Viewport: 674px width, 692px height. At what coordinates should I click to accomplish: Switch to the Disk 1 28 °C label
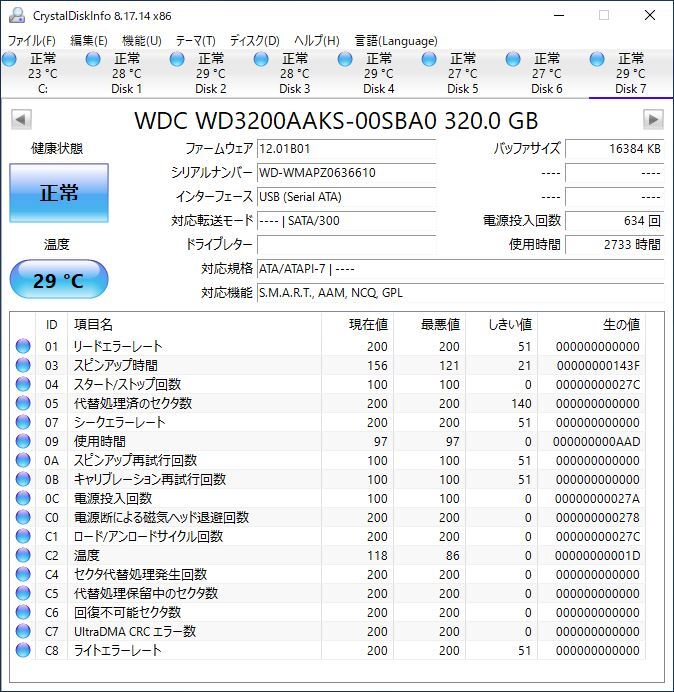pos(126,74)
